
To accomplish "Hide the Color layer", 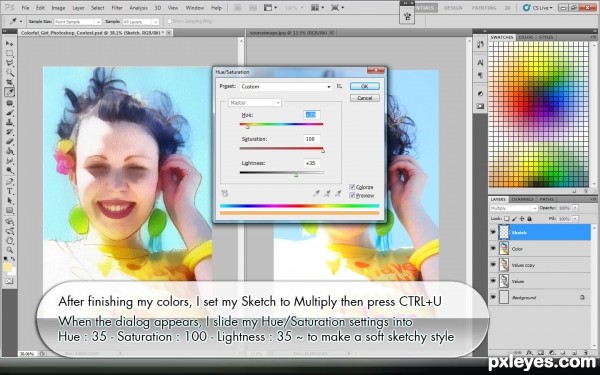I will coord(493,249).
